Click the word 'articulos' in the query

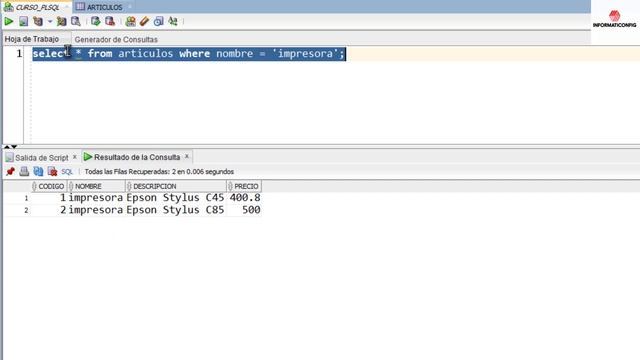click(x=146, y=53)
